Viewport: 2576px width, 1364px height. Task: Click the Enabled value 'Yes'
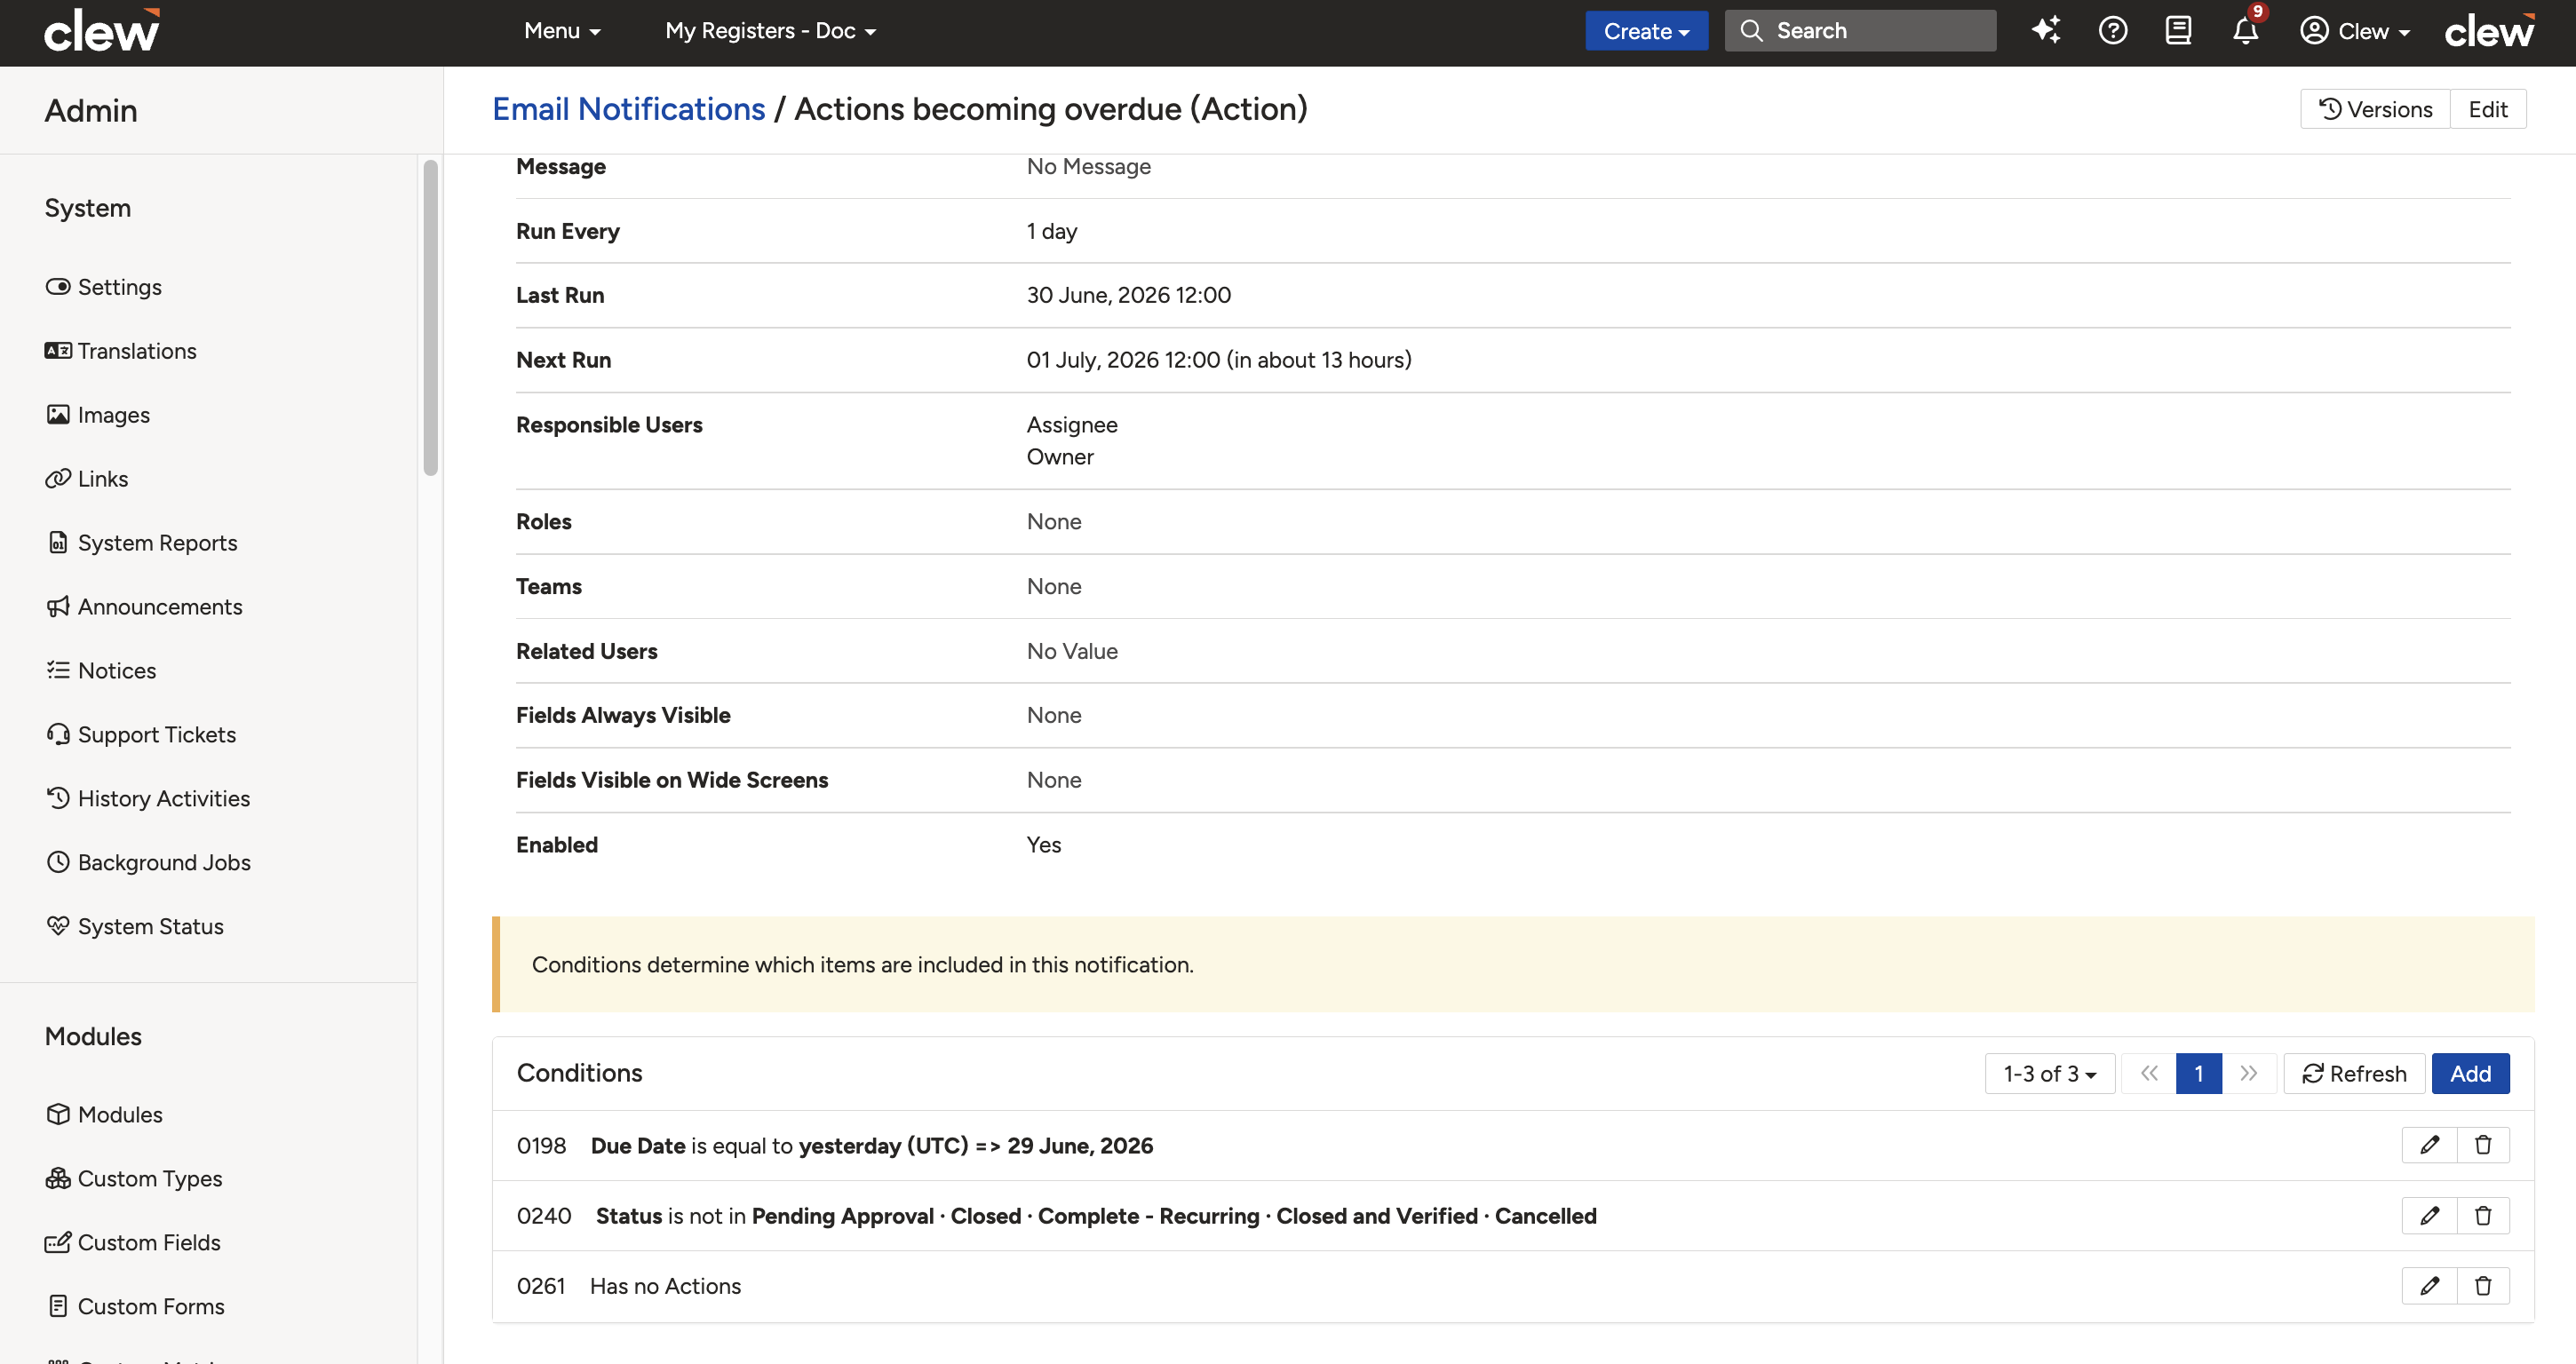(1044, 845)
